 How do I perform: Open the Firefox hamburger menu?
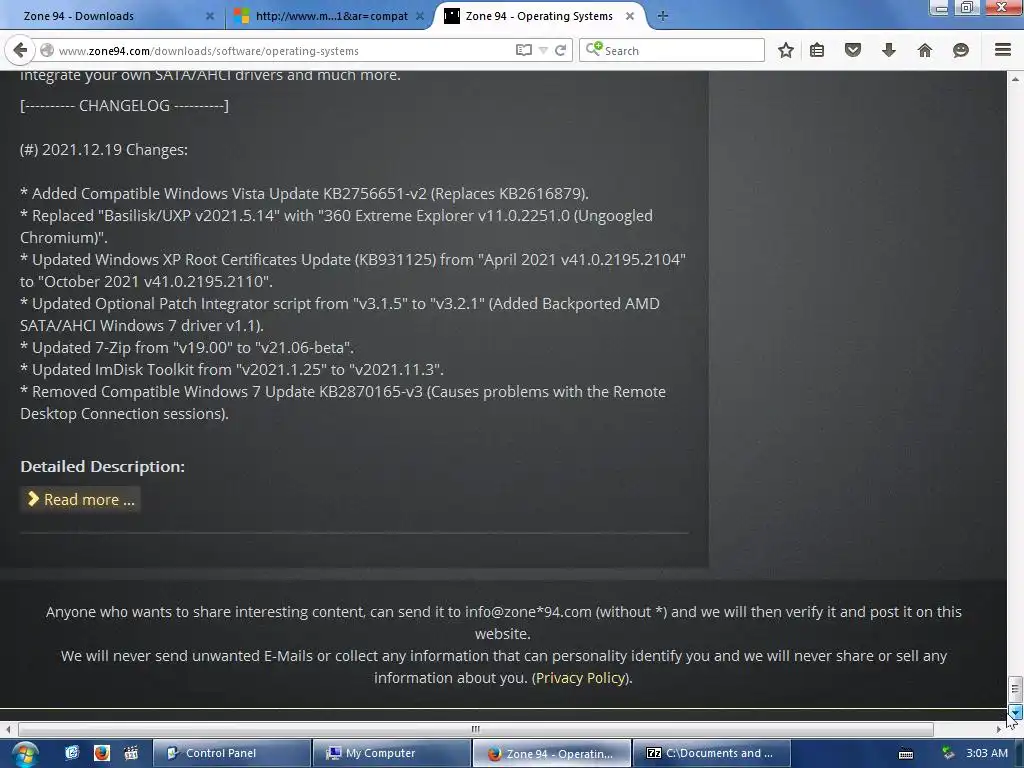[x=1003, y=50]
